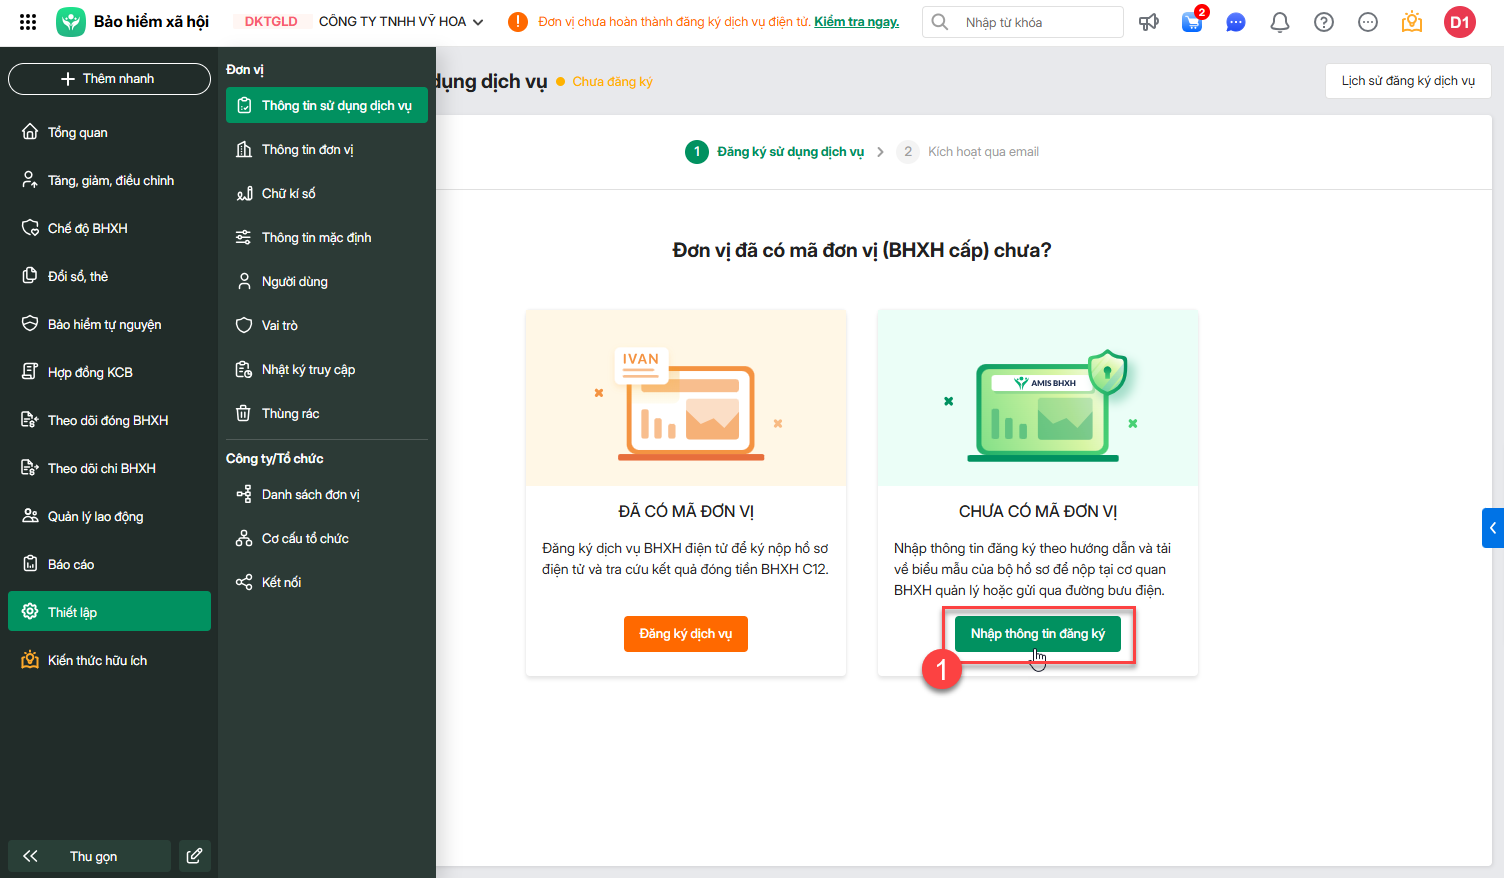The width and height of the screenshot is (1504, 878).
Task: Expand the blue side panel arrow
Action: click(x=1493, y=528)
